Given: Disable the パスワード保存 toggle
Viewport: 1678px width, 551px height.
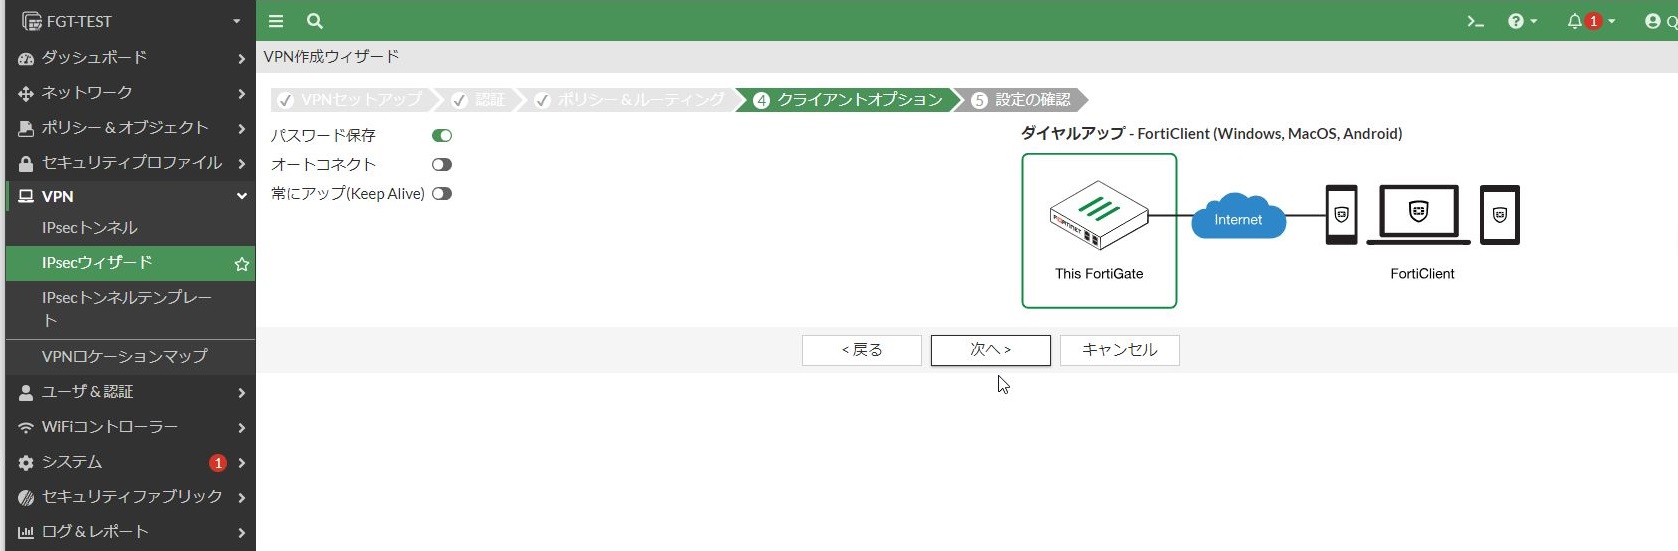Looking at the screenshot, I should tap(442, 136).
